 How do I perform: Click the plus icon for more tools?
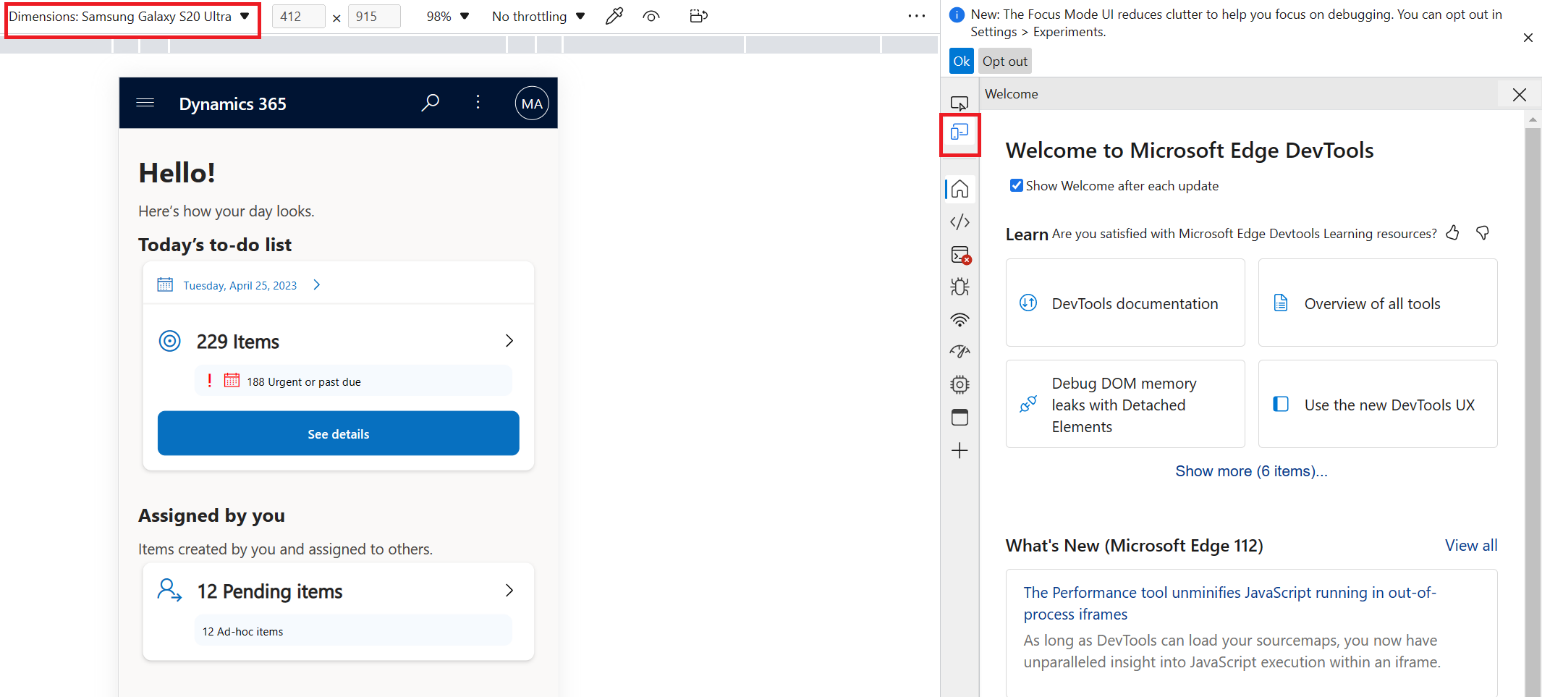pyautogui.click(x=959, y=451)
